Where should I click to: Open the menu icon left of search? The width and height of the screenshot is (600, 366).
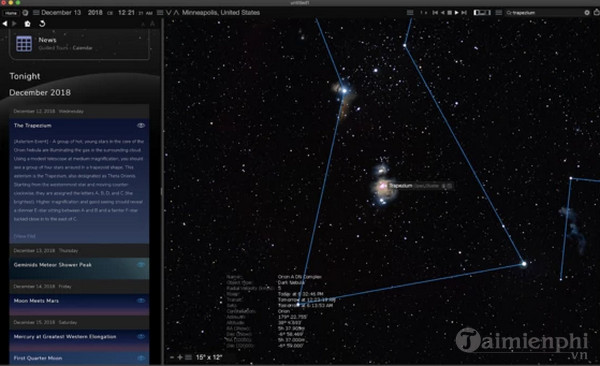tap(499, 13)
